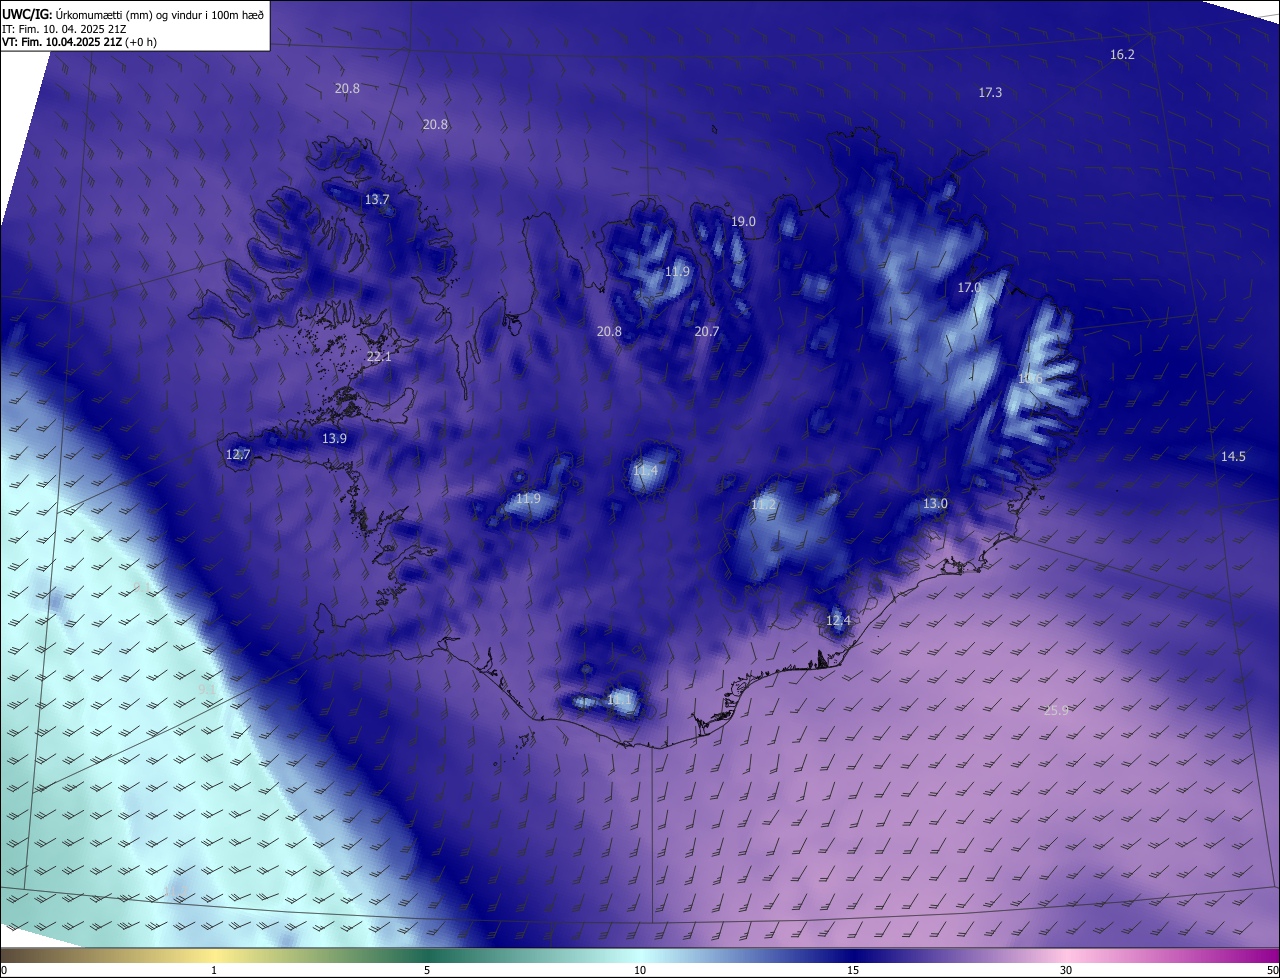Click the 25.9 value over the ocean

point(1056,710)
